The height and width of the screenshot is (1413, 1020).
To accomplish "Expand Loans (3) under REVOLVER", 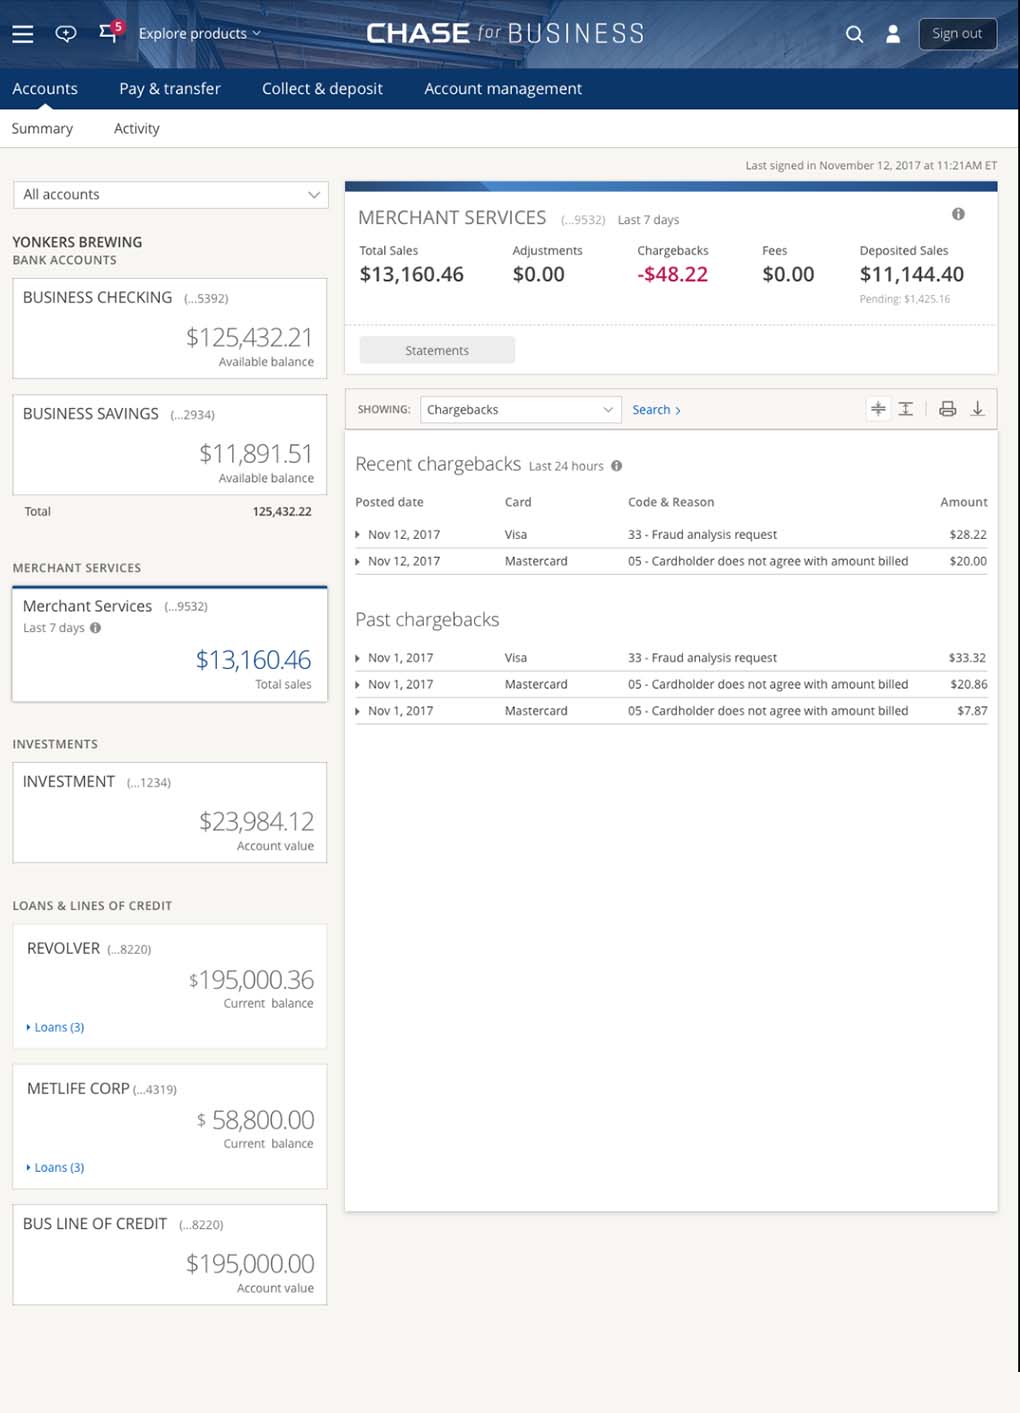I will coord(56,1028).
